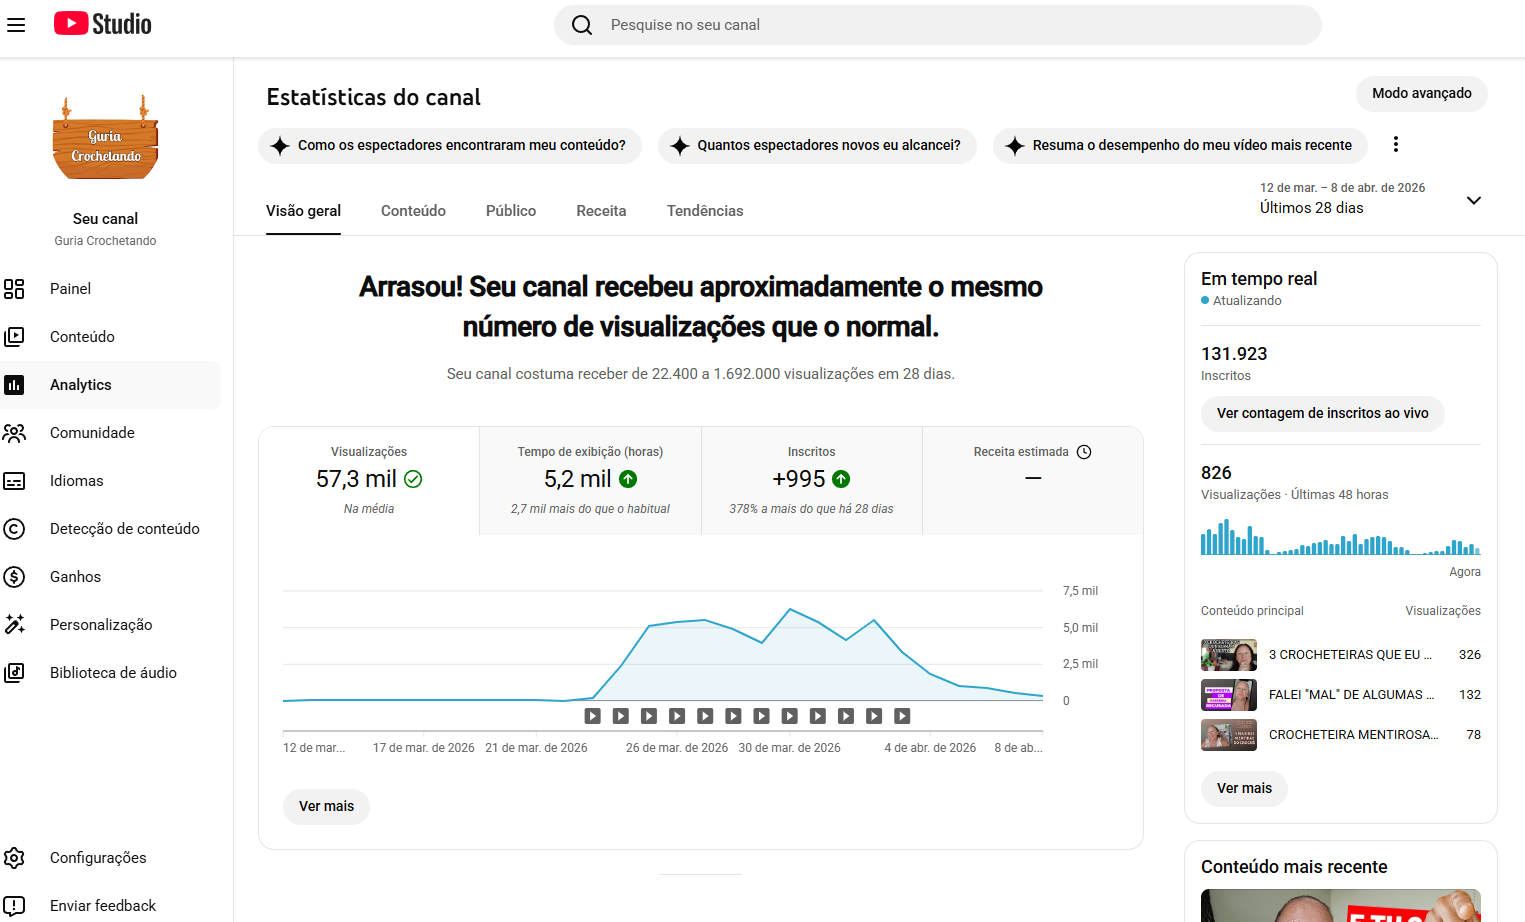Image resolution: width=1525 pixels, height=922 pixels.
Task: Click Ver contagem de inscritos ao vivo
Action: 1322,414
